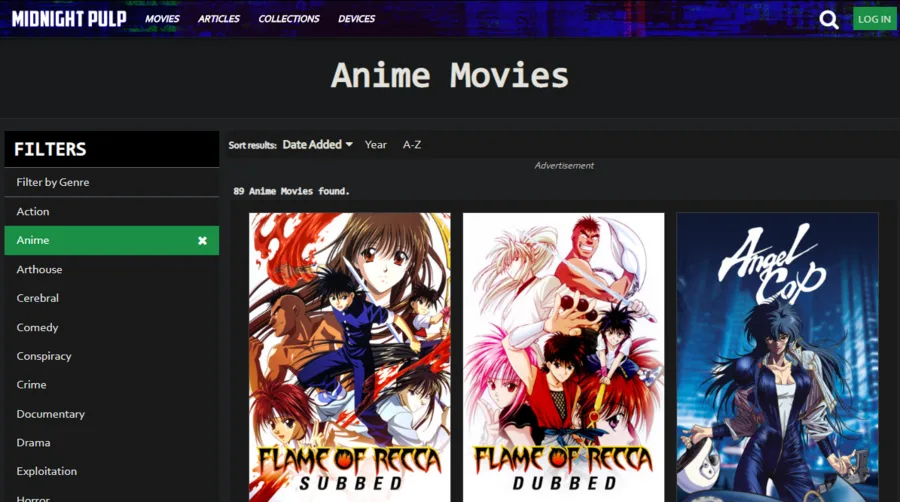Filter by the Arthouse genre

tap(111, 269)
